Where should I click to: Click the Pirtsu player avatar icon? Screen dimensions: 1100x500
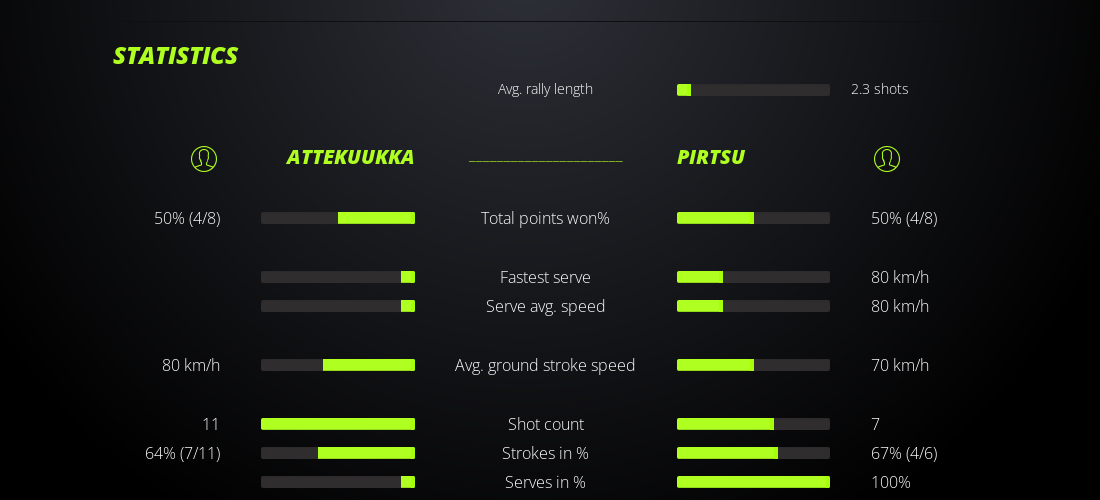pos(887,159)
